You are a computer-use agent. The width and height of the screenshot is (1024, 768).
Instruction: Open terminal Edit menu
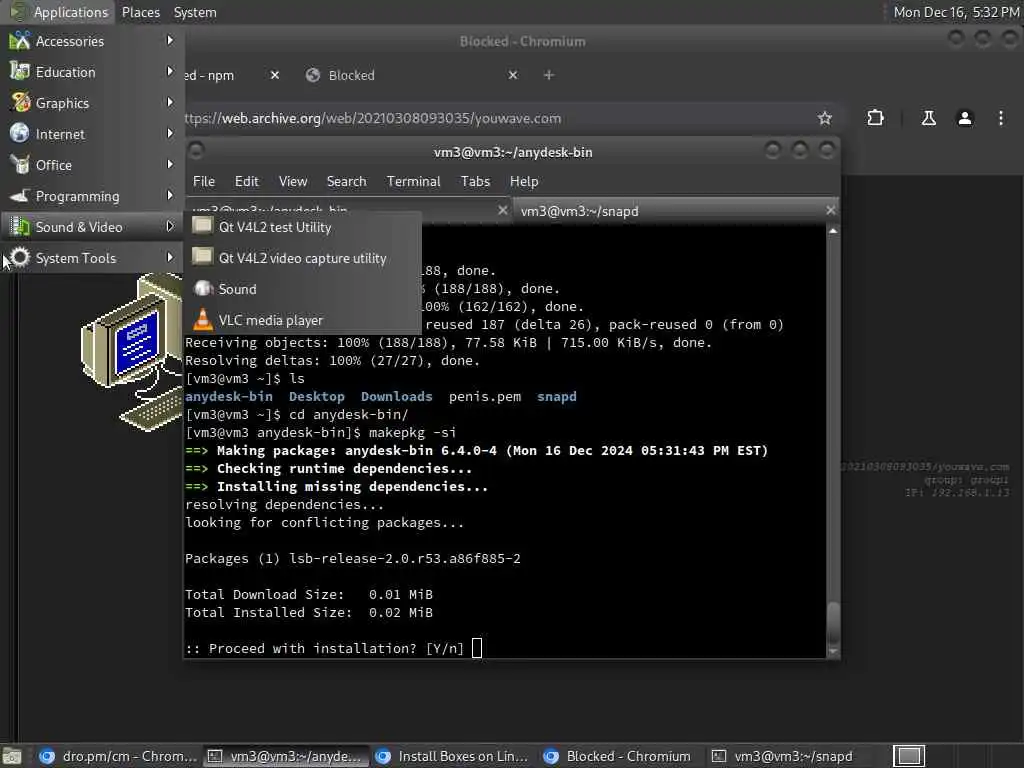click(x=246, y=181)
